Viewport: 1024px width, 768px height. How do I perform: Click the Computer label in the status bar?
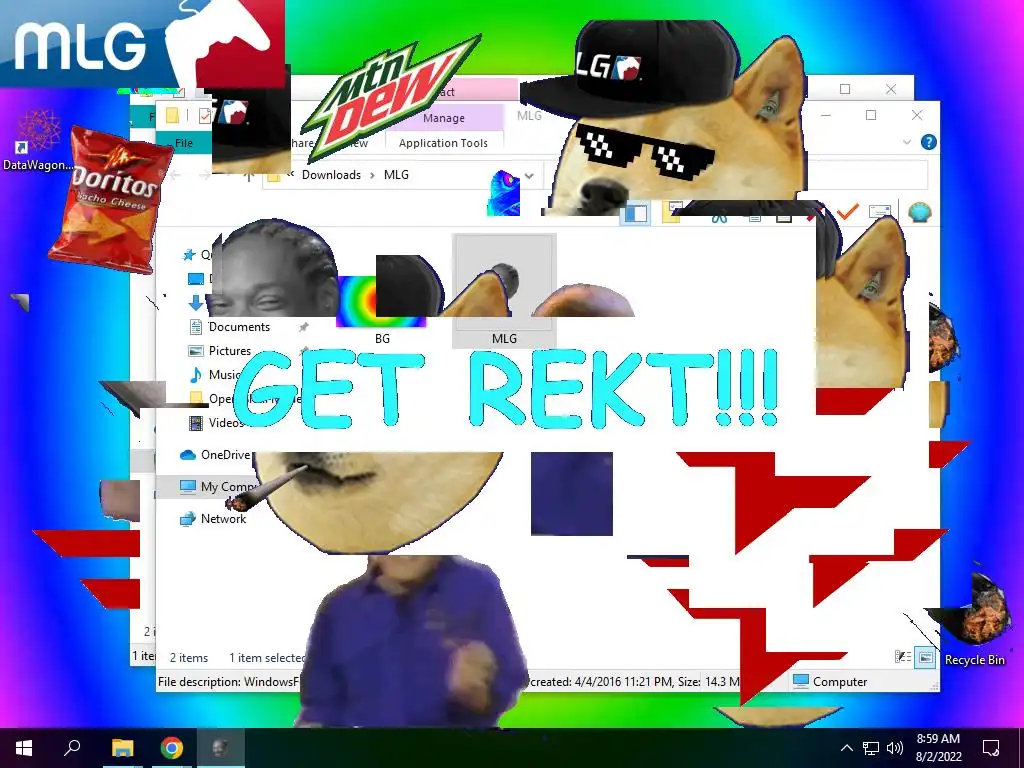point(840,682)
